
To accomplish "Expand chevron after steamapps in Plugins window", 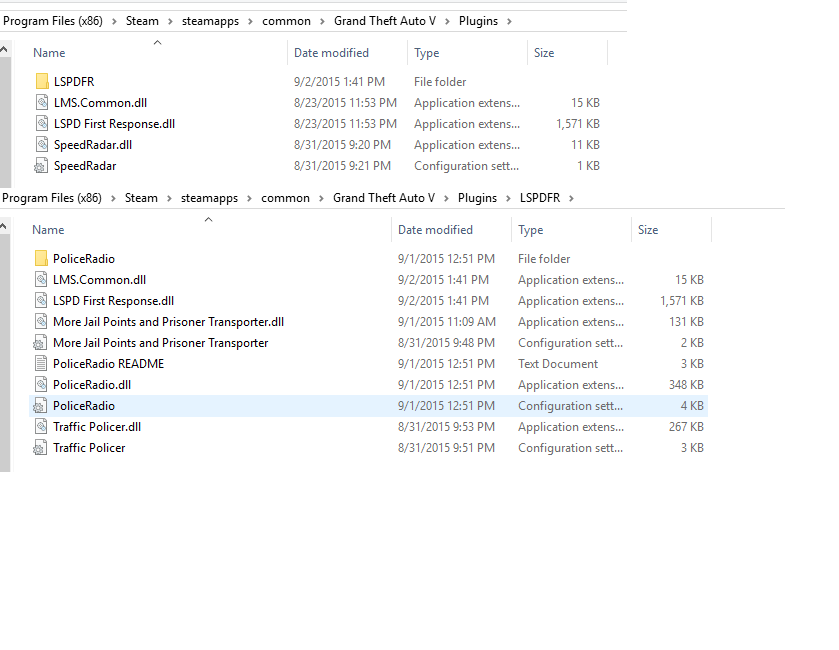I will pyautogui.click(x=250, y=21).
